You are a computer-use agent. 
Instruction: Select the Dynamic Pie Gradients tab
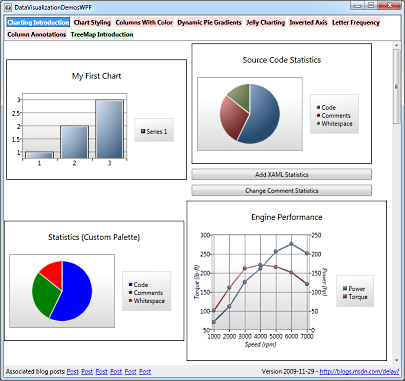coord(209,22)
